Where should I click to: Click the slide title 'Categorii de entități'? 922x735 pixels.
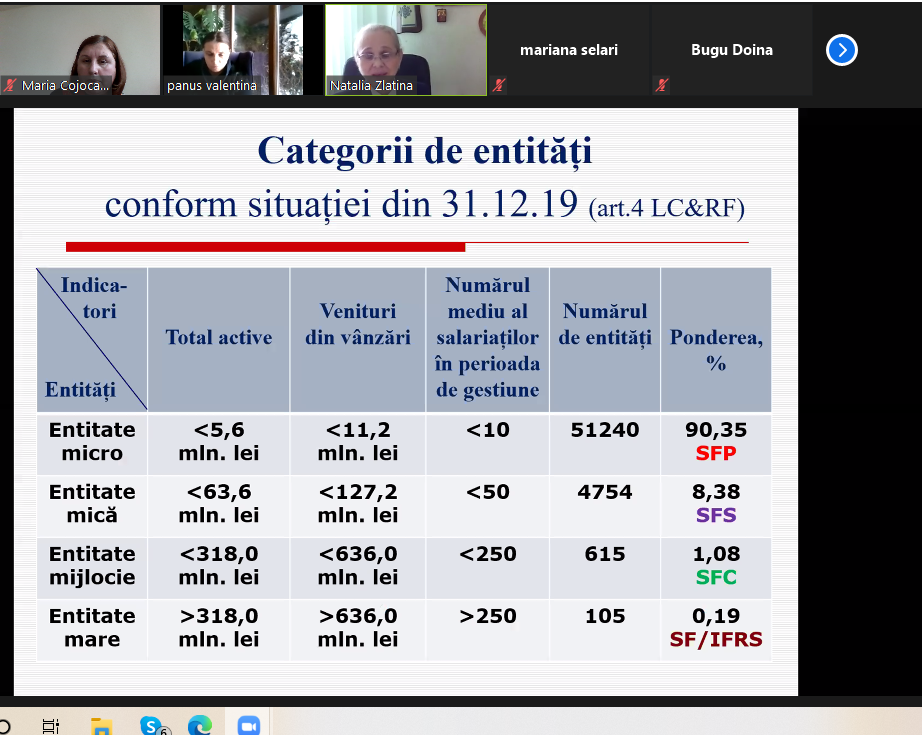click(x=425, y=151)
